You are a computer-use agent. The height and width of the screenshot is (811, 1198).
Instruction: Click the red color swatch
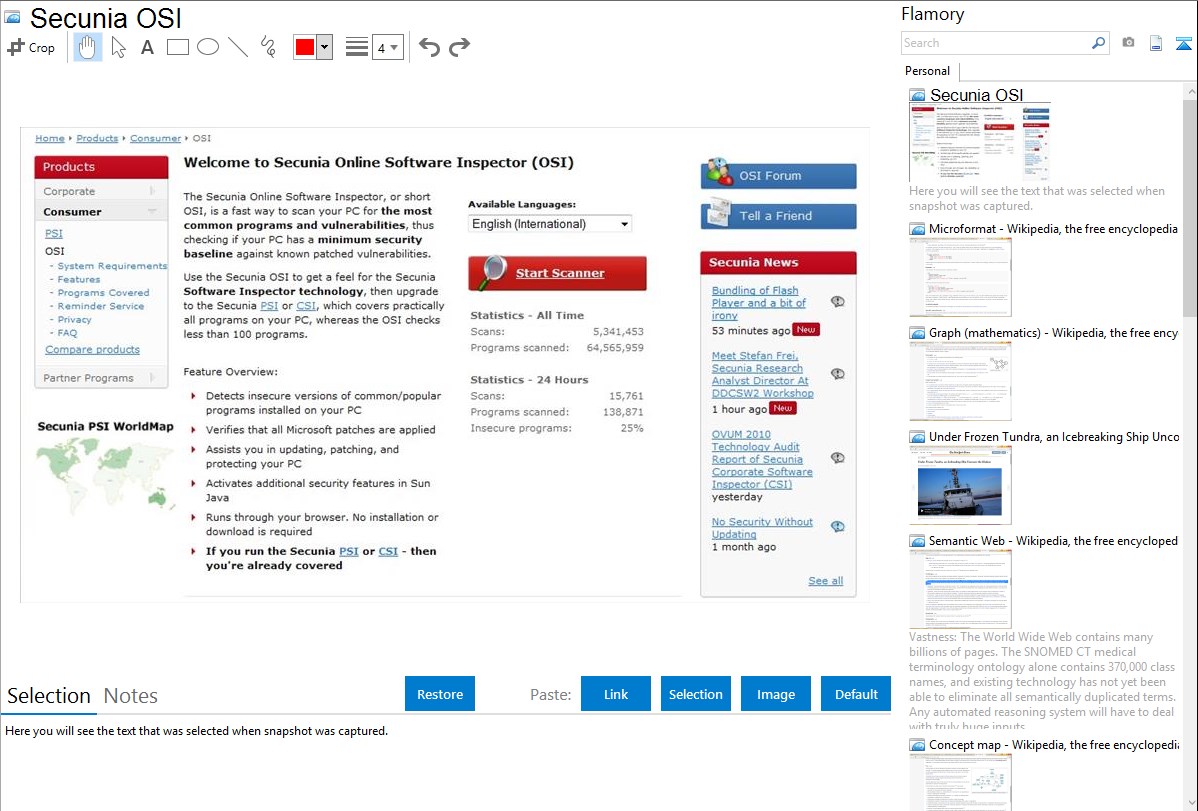305,47
